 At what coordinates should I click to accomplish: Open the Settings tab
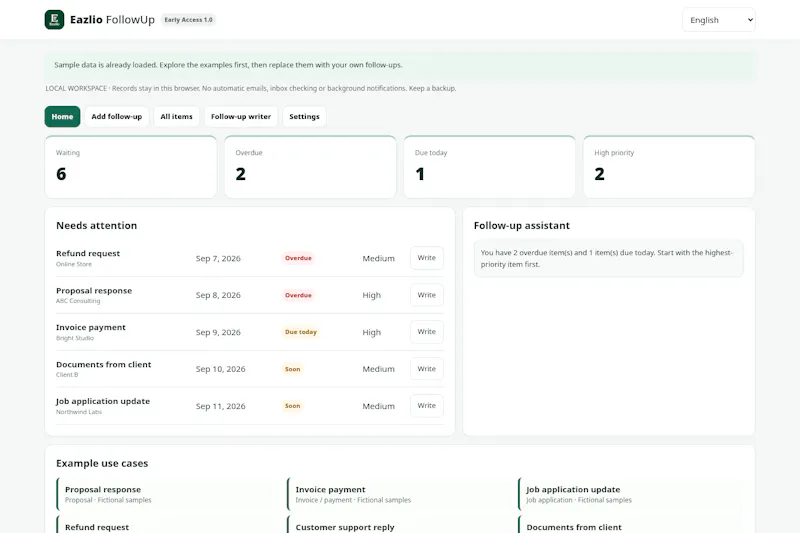304,116
